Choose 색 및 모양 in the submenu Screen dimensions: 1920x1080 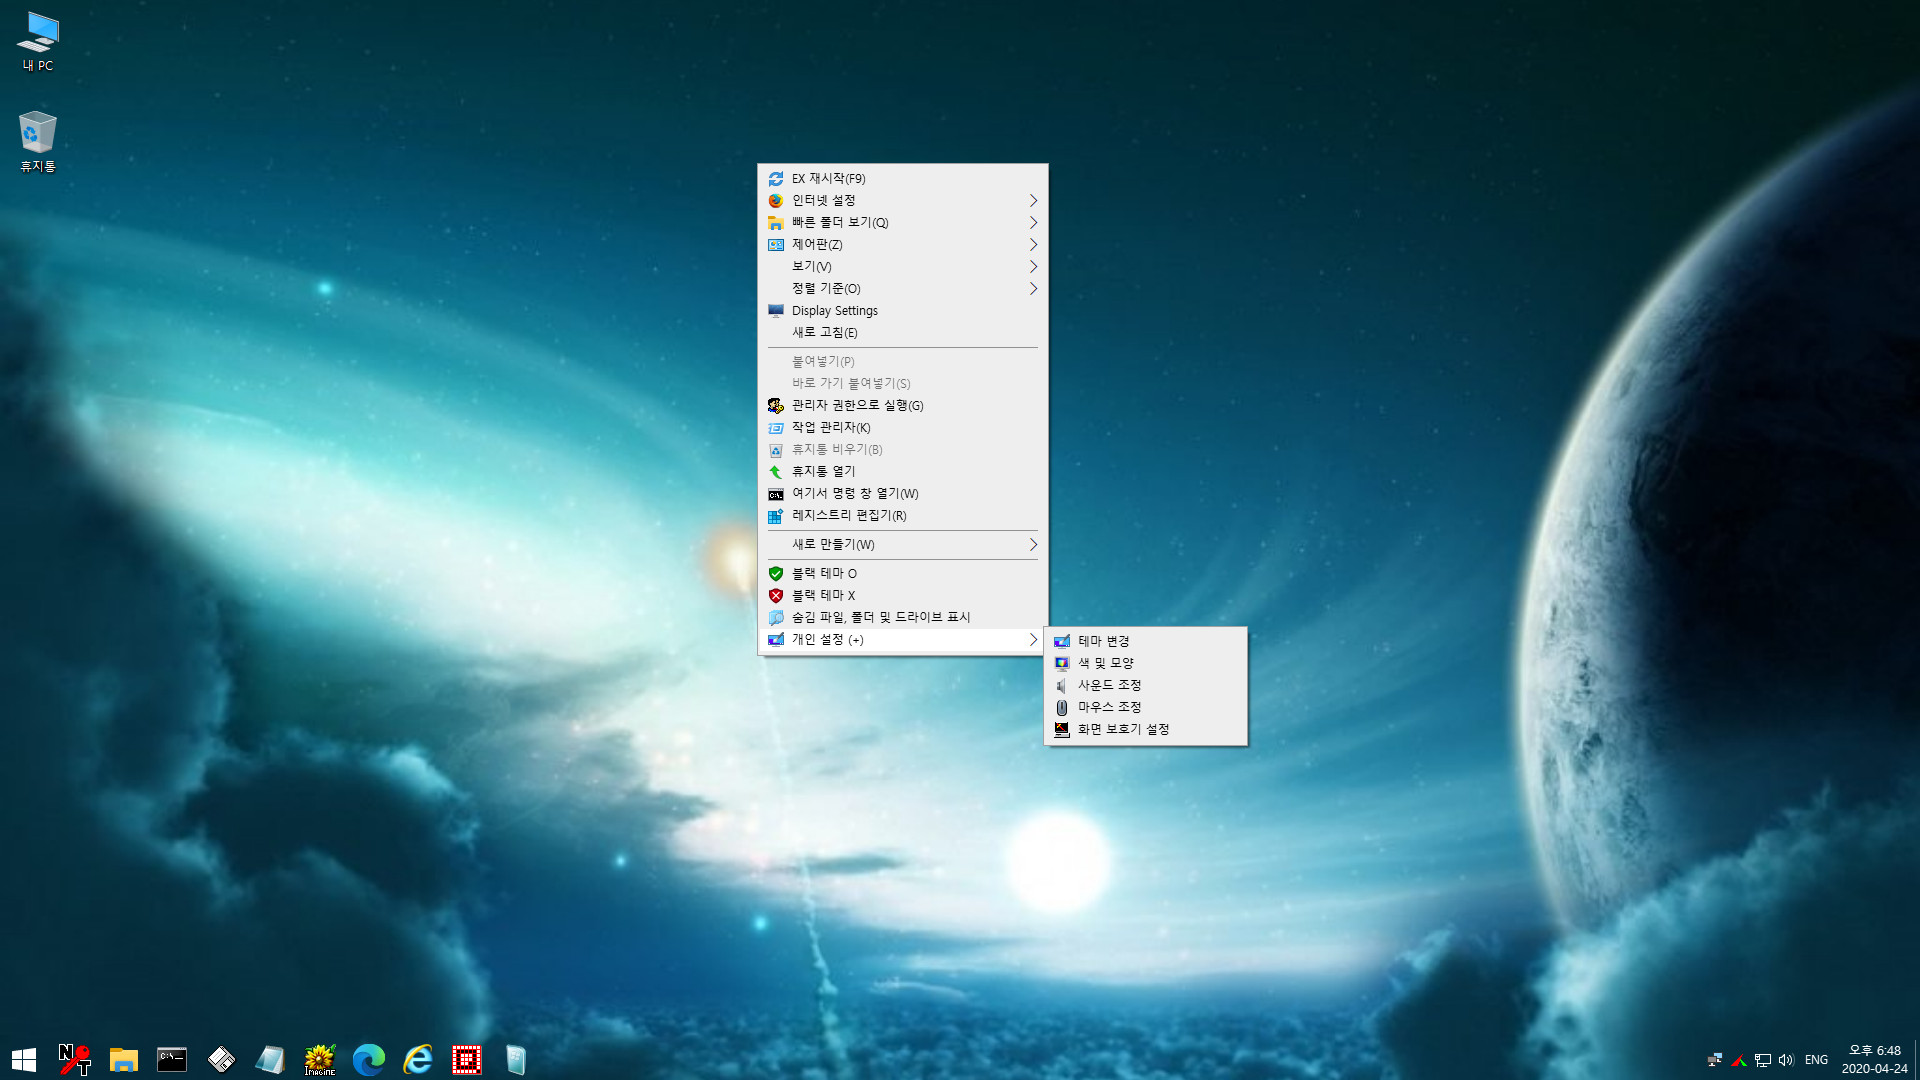1146,664
